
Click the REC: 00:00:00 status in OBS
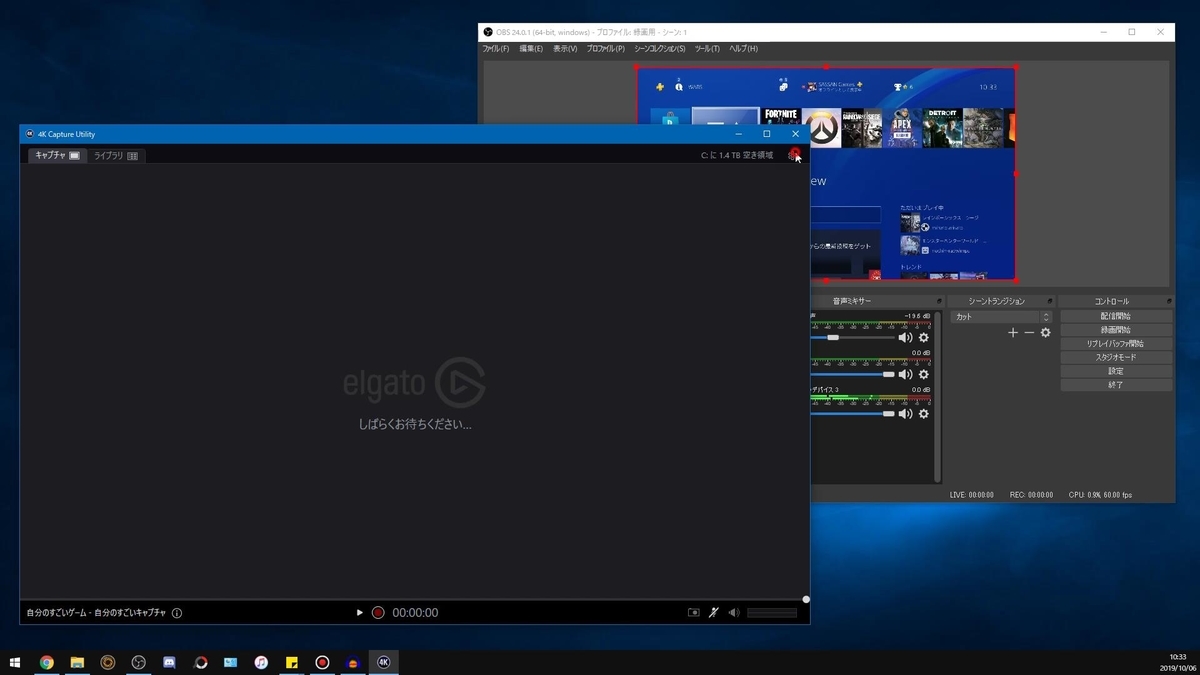pos(1031,495)
